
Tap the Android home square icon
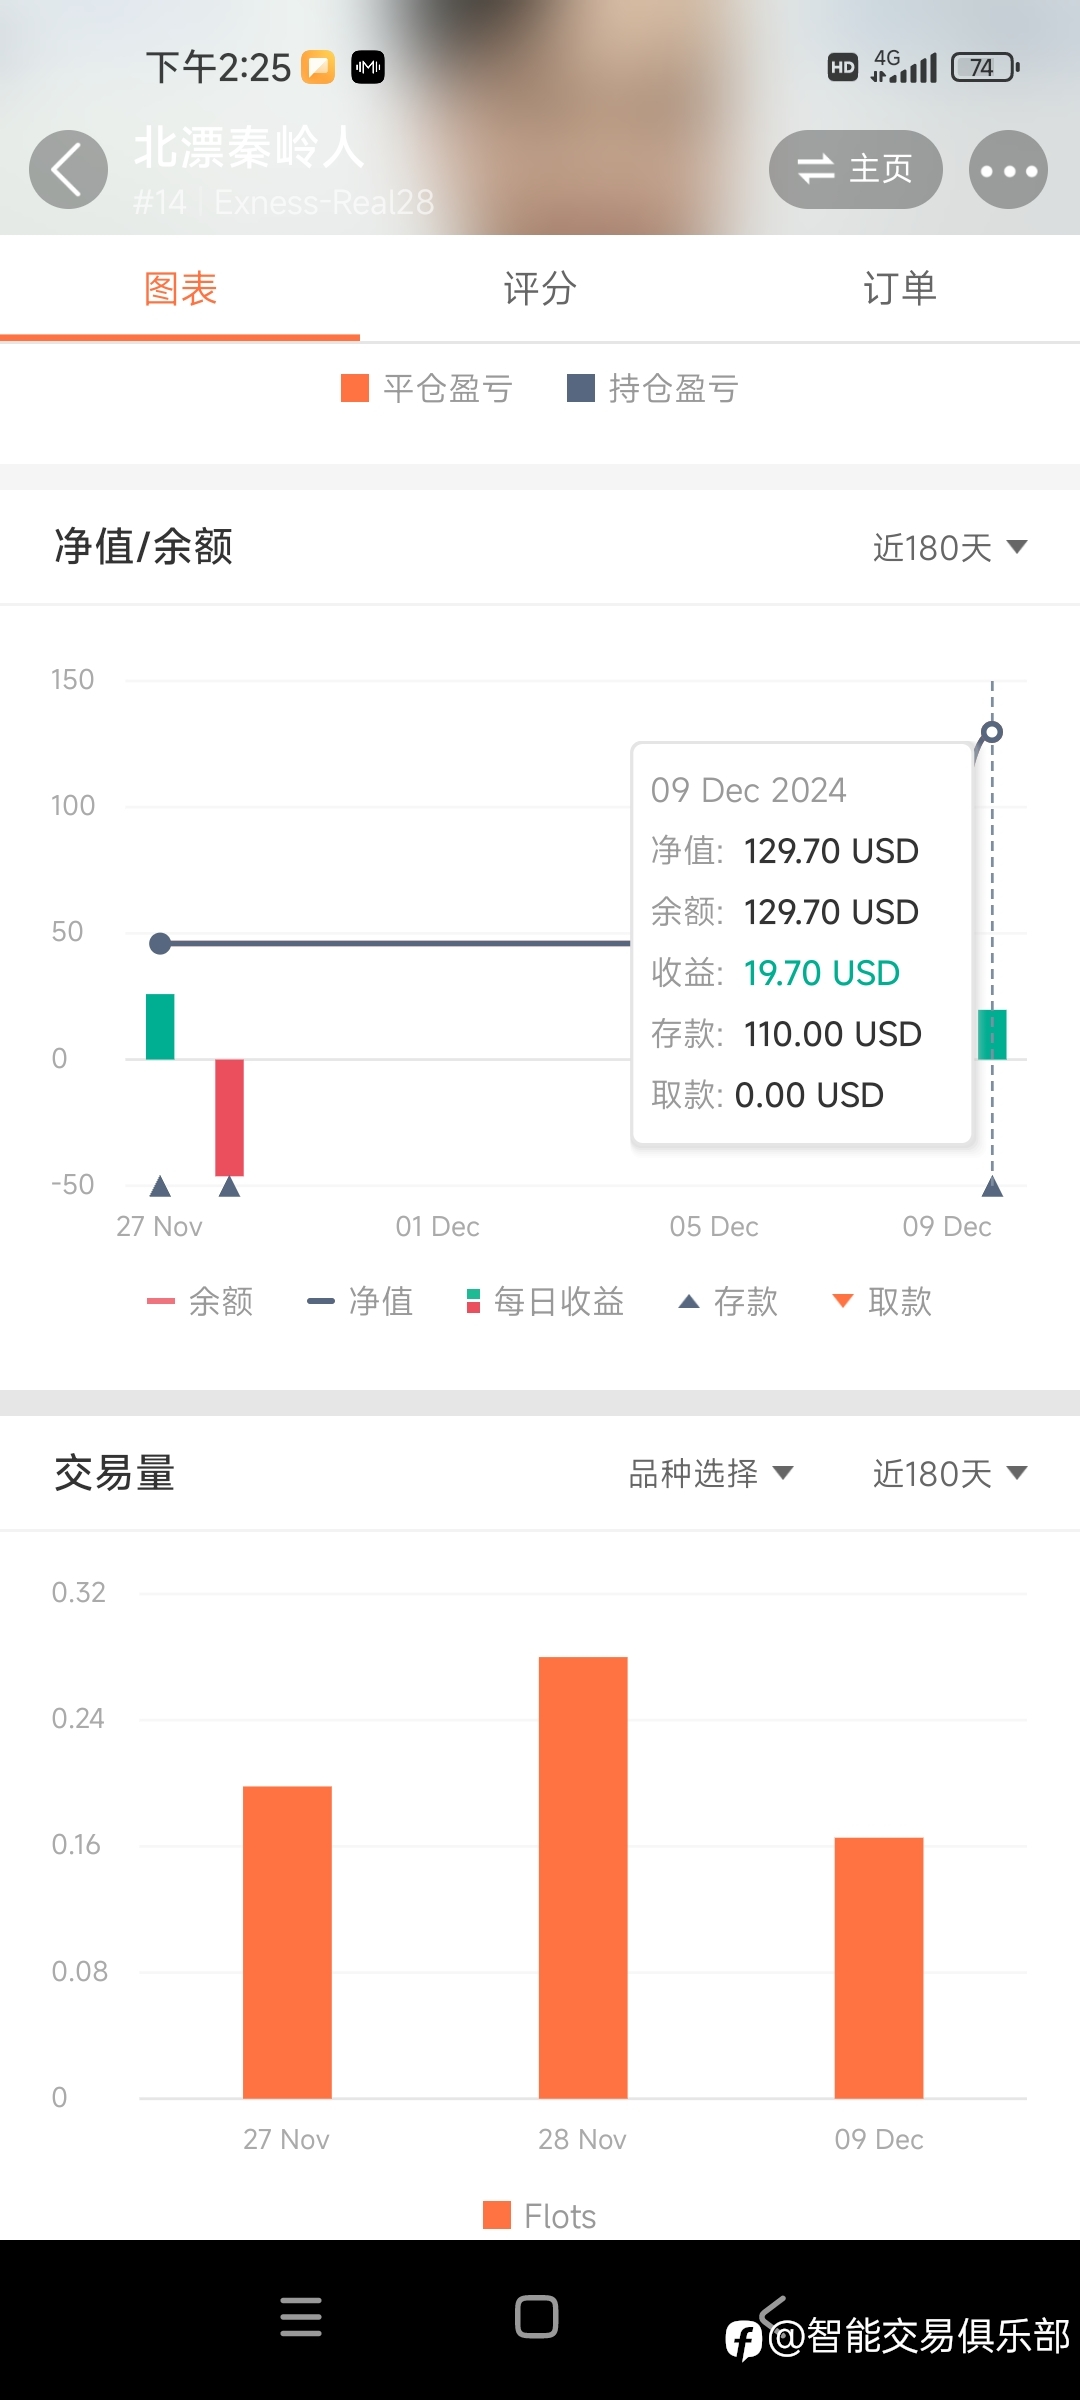pos(536,2316)
